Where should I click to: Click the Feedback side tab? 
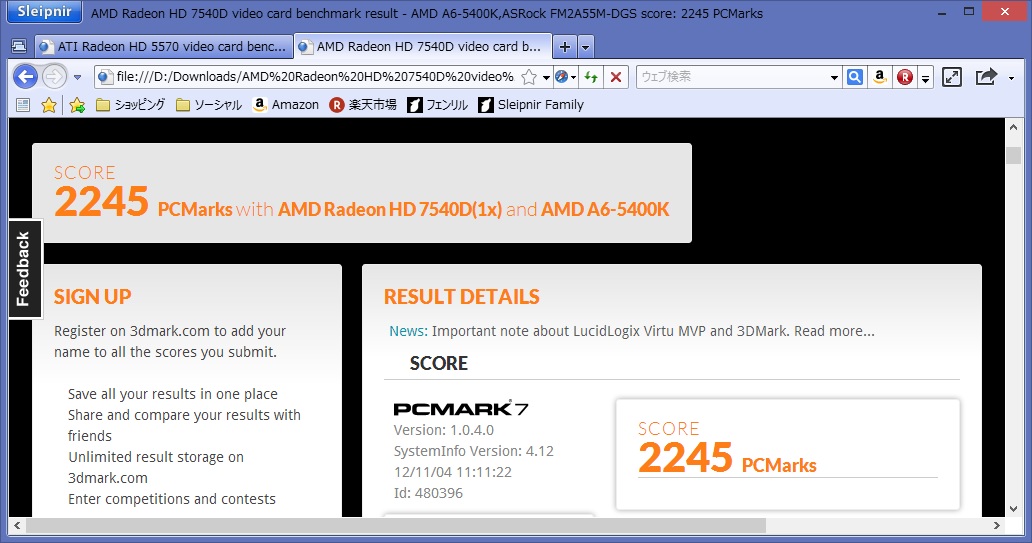pos(24,269)
